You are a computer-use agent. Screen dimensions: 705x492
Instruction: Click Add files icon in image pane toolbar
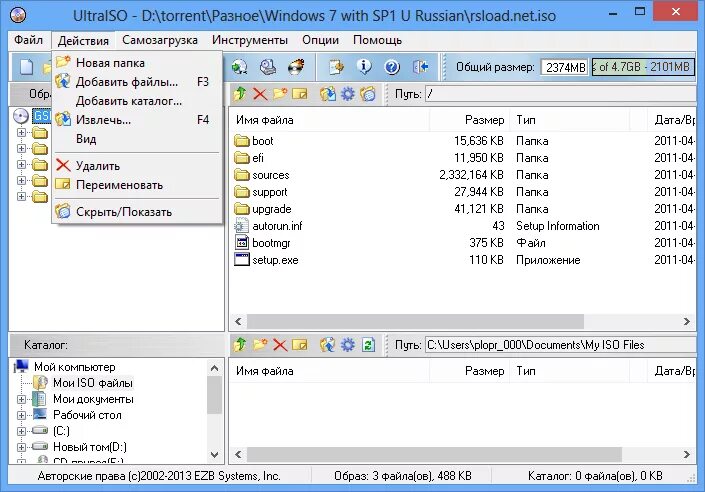click(328, 94)
